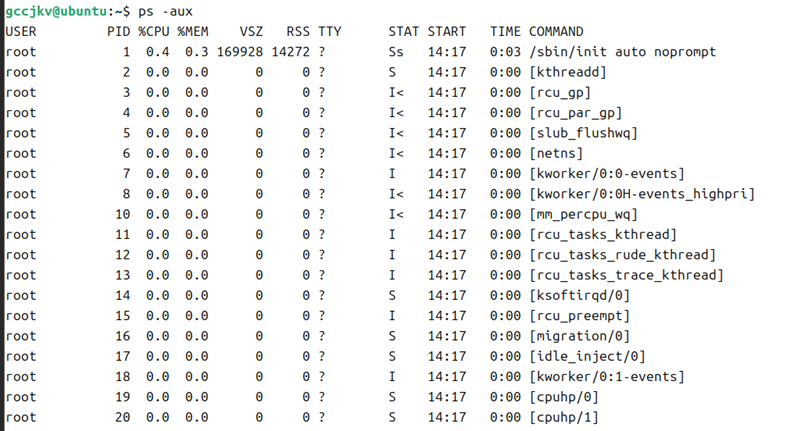
Task: Click the /sbin/init auto noprompt entry
Action: [622, 52]
